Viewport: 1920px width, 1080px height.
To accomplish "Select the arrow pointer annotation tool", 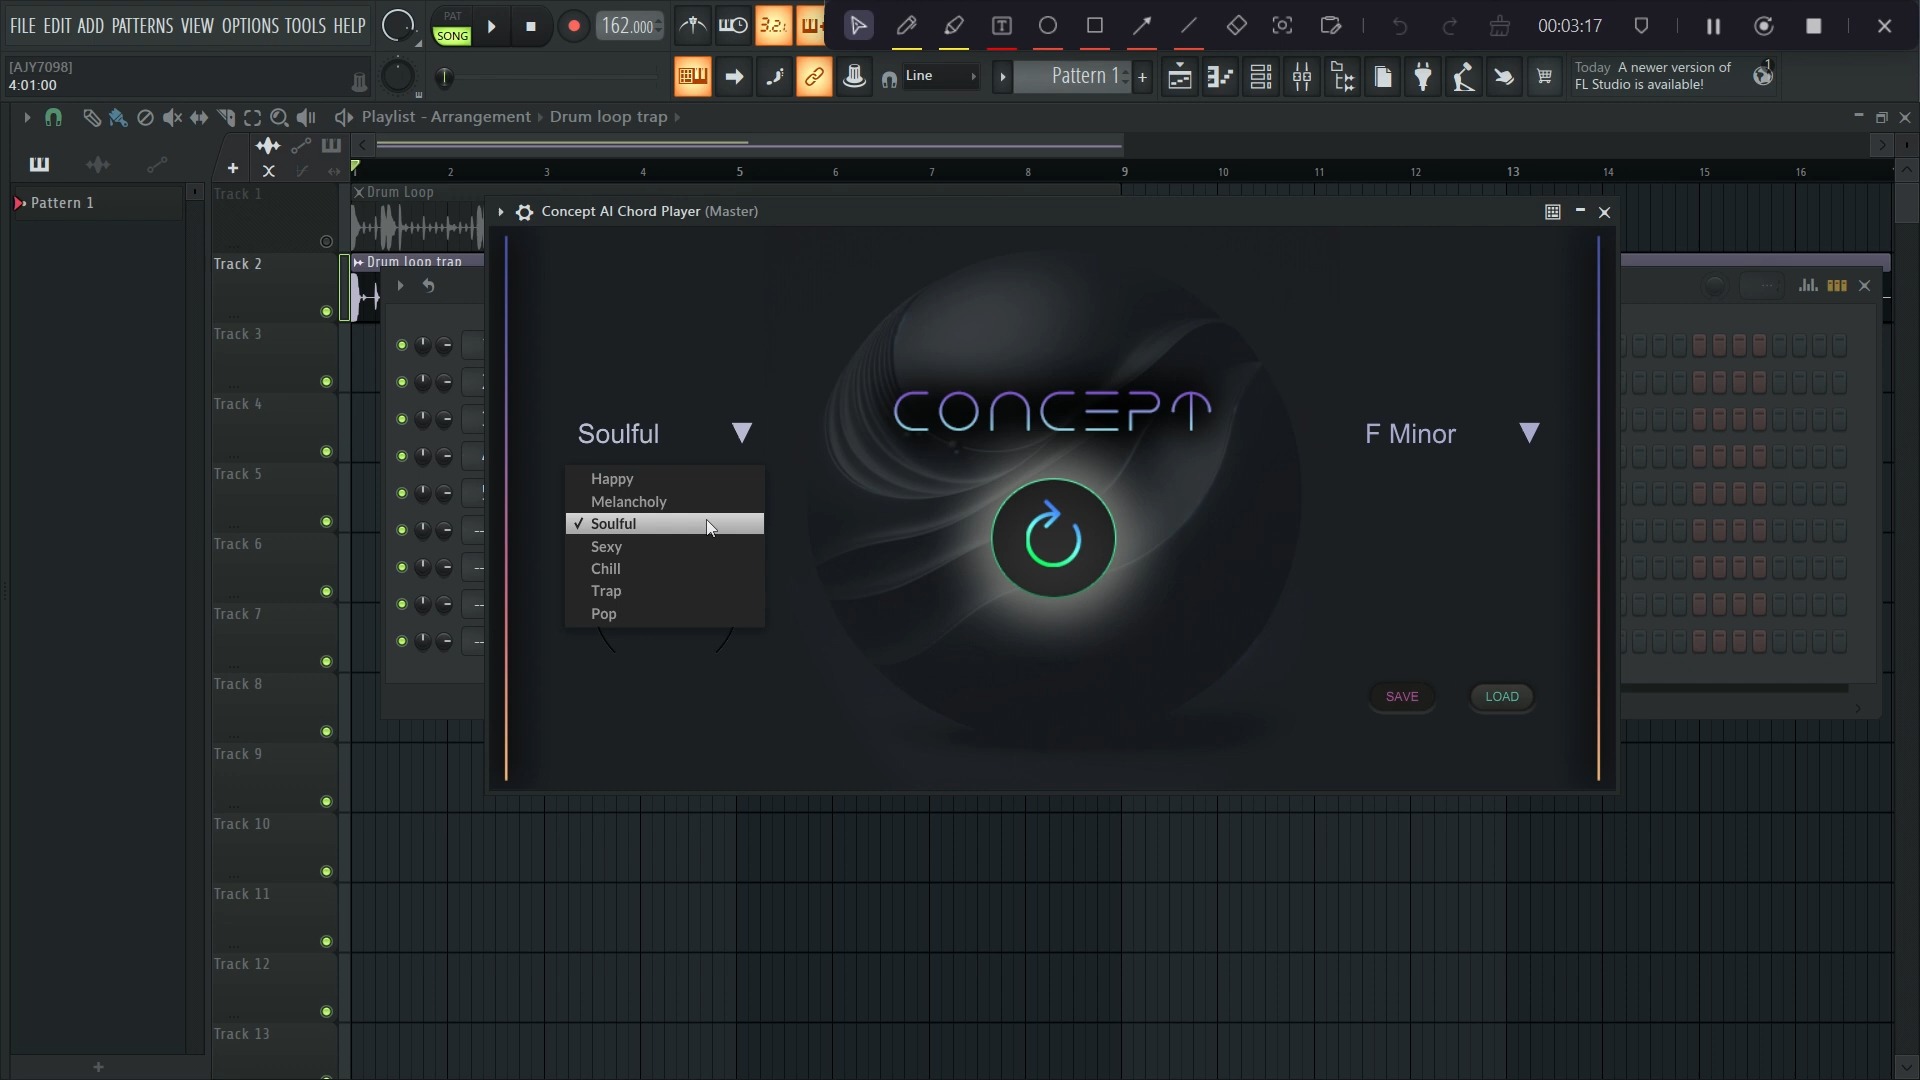I will pos(858,26).
